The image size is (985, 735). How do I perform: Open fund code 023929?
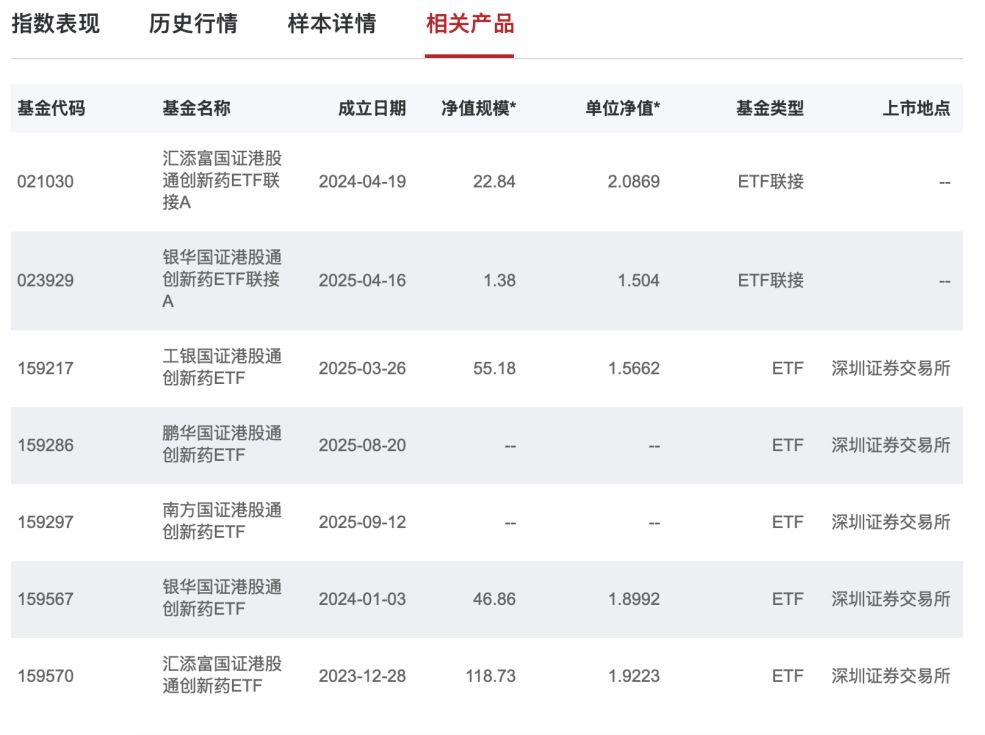[45, 280]
